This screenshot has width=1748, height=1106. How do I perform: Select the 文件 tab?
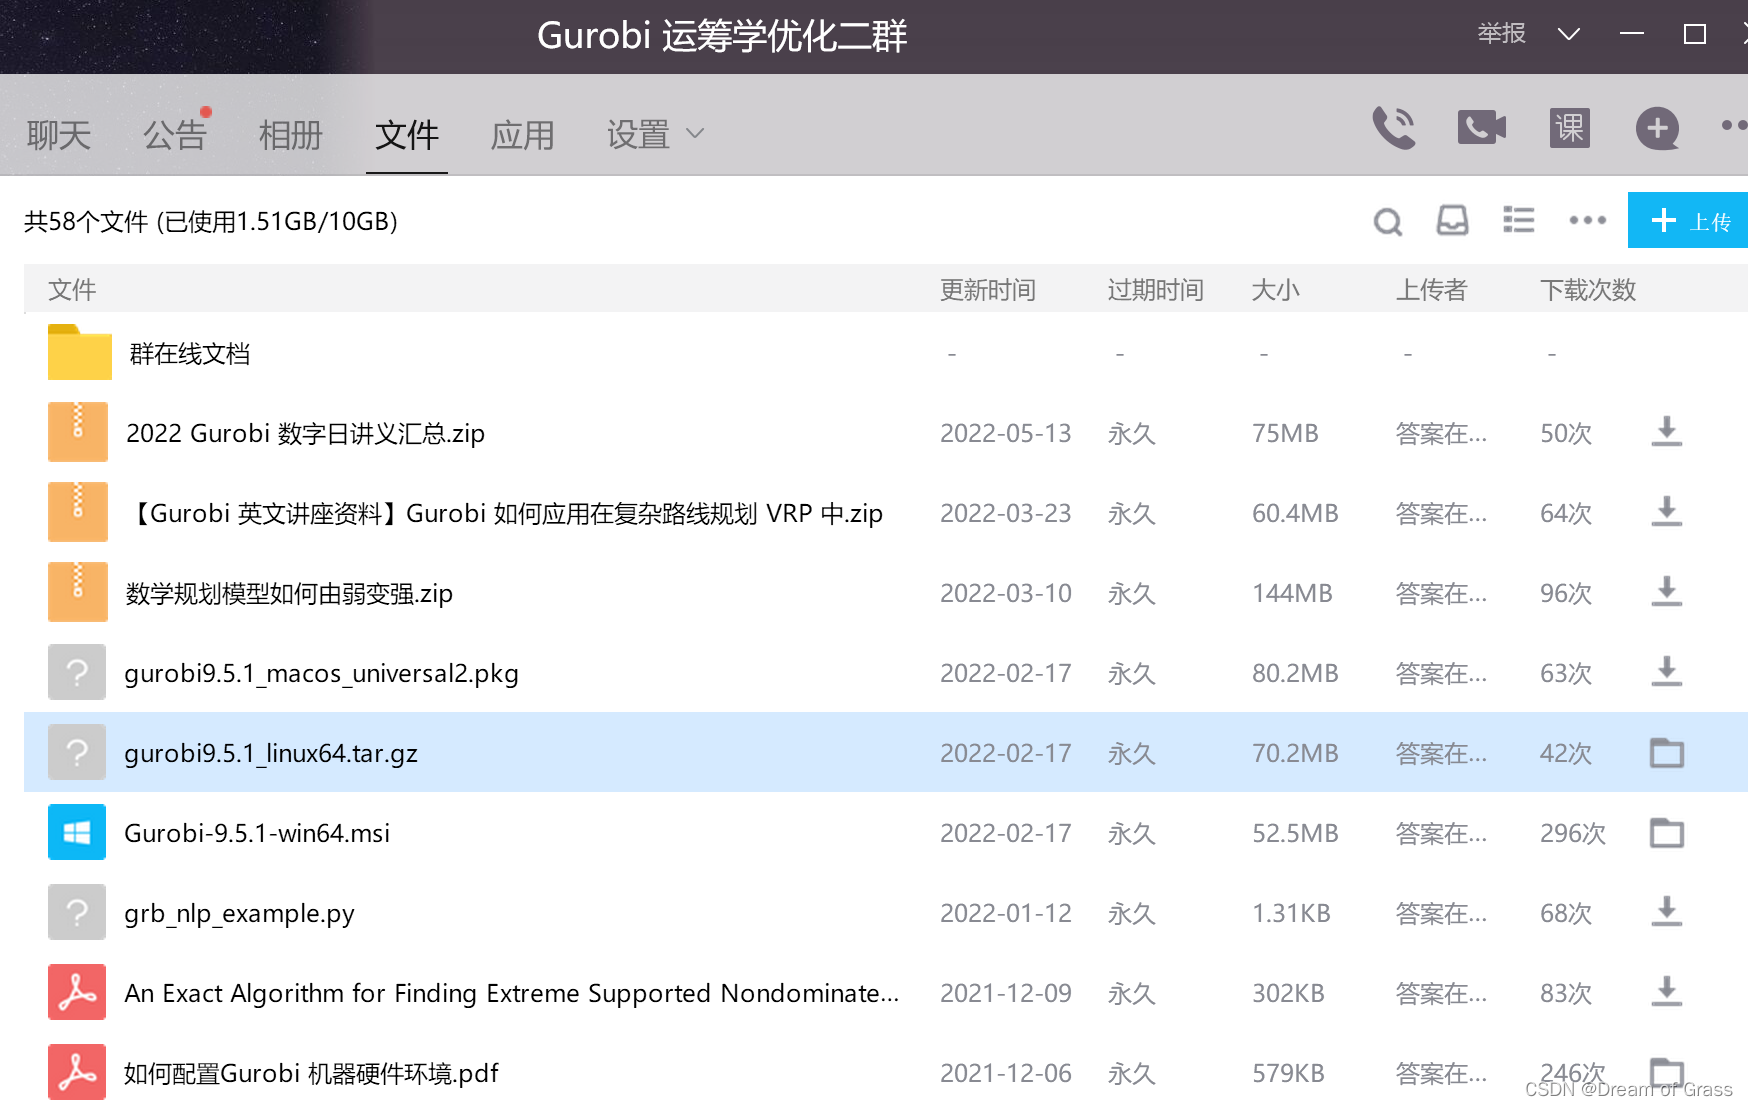407,135
